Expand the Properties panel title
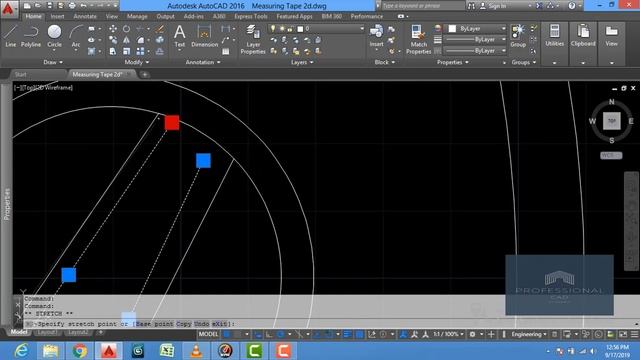Image resolution: width=640 pixels, height=360 pixels. 453,62
